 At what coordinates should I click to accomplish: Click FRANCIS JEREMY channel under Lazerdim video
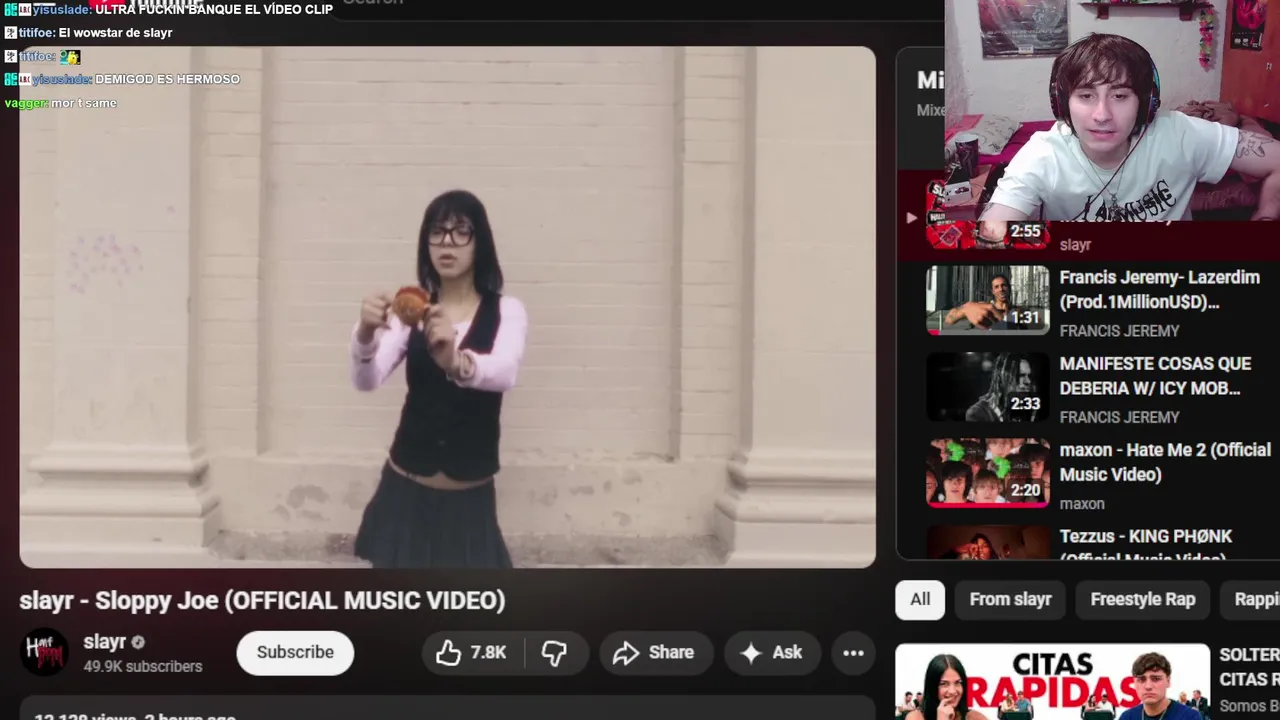(1120, 331)
